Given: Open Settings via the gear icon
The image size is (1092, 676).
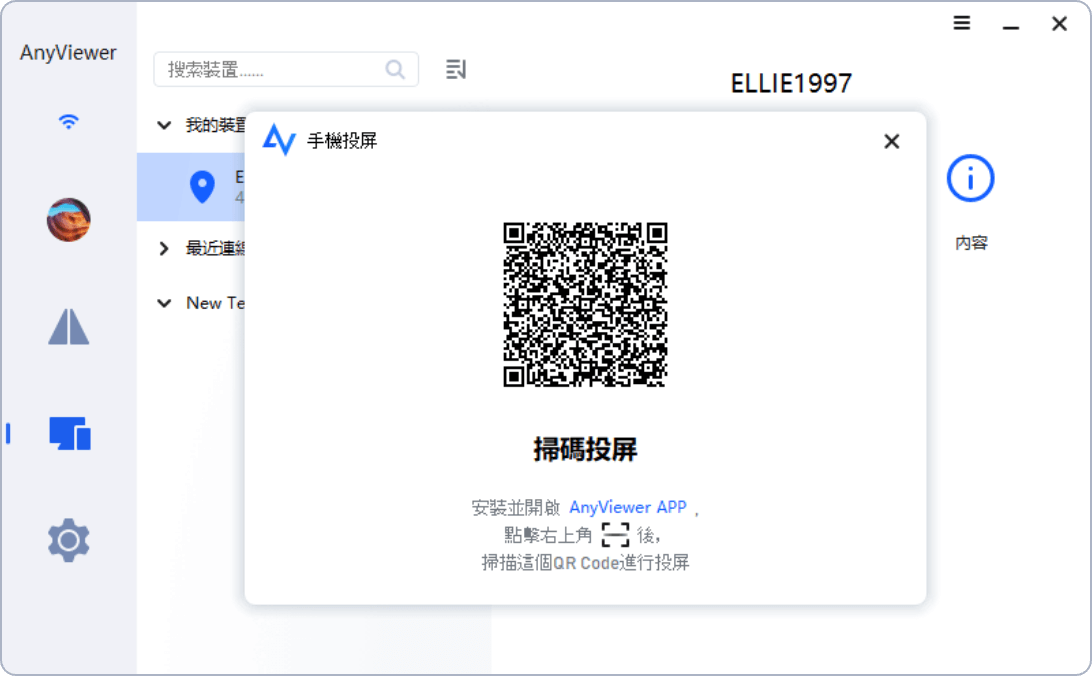Looking at the screenshot, I should (69, 540).
